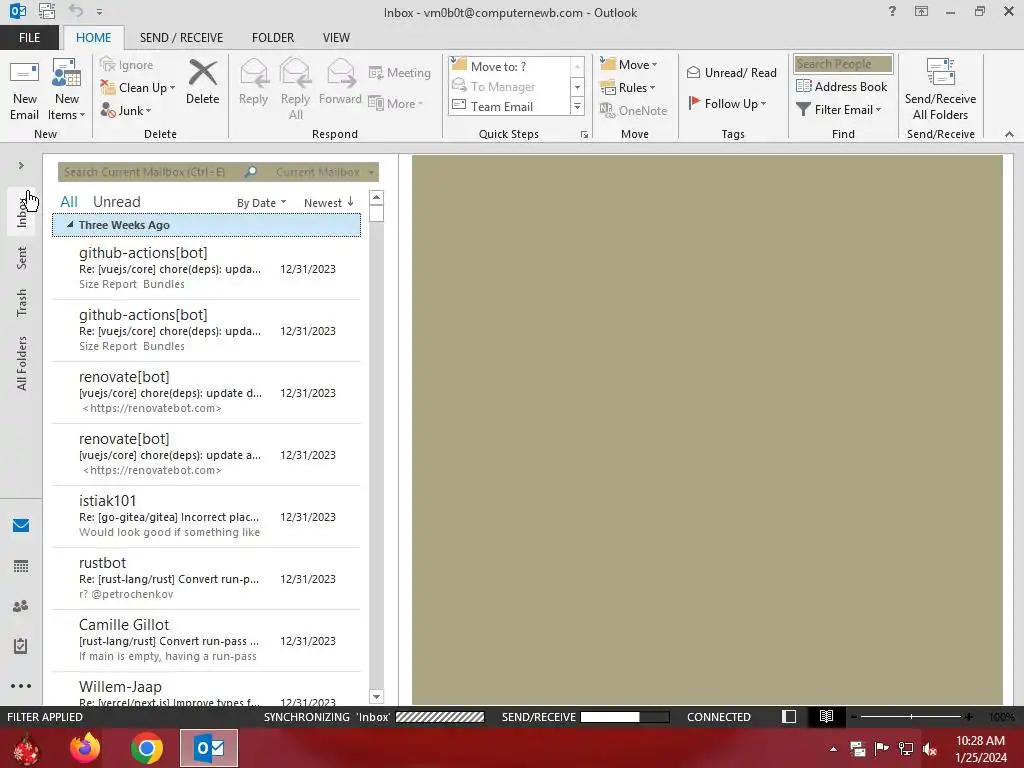Open istiak101 go-gitea email
Viewport: 1024px width, 768px height.
click(x=206, y=516)
